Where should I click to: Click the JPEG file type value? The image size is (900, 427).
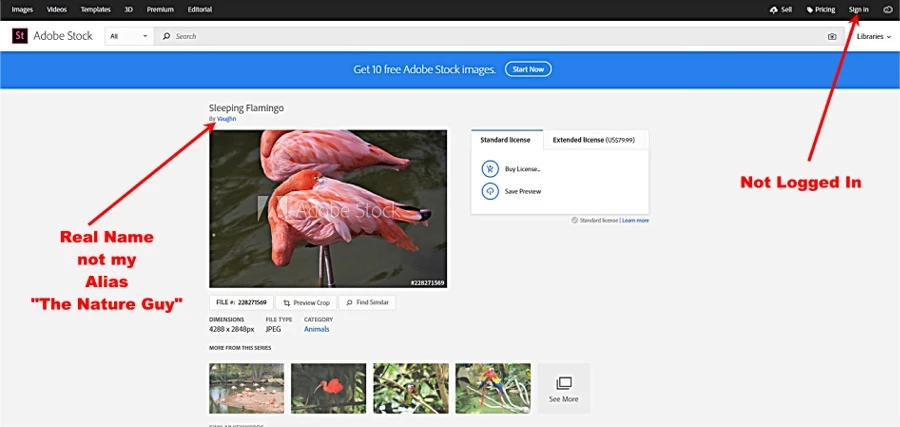tap(274, 329)
